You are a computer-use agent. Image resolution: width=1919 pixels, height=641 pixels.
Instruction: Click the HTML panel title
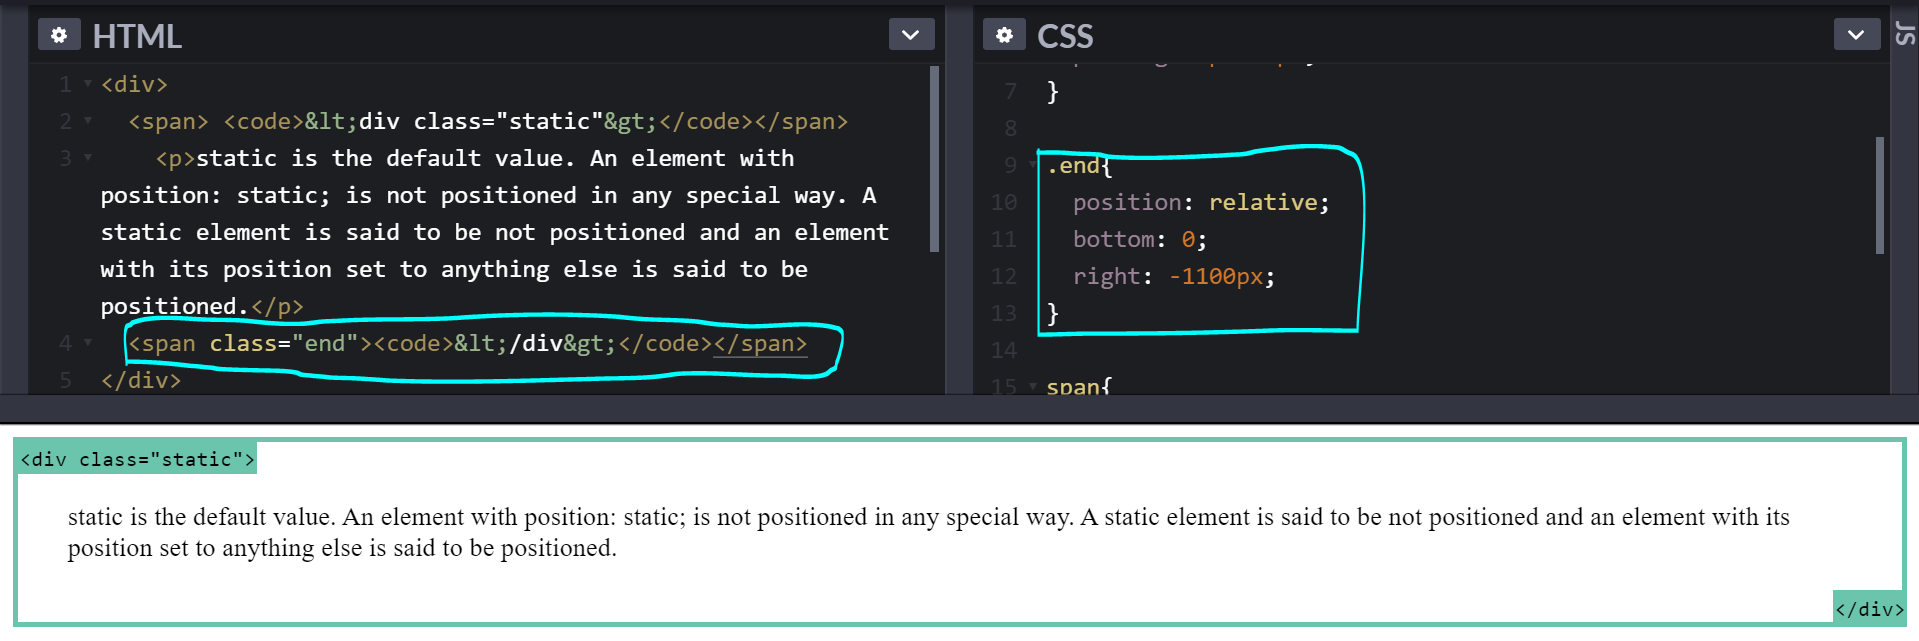click(x=137, y=36)
